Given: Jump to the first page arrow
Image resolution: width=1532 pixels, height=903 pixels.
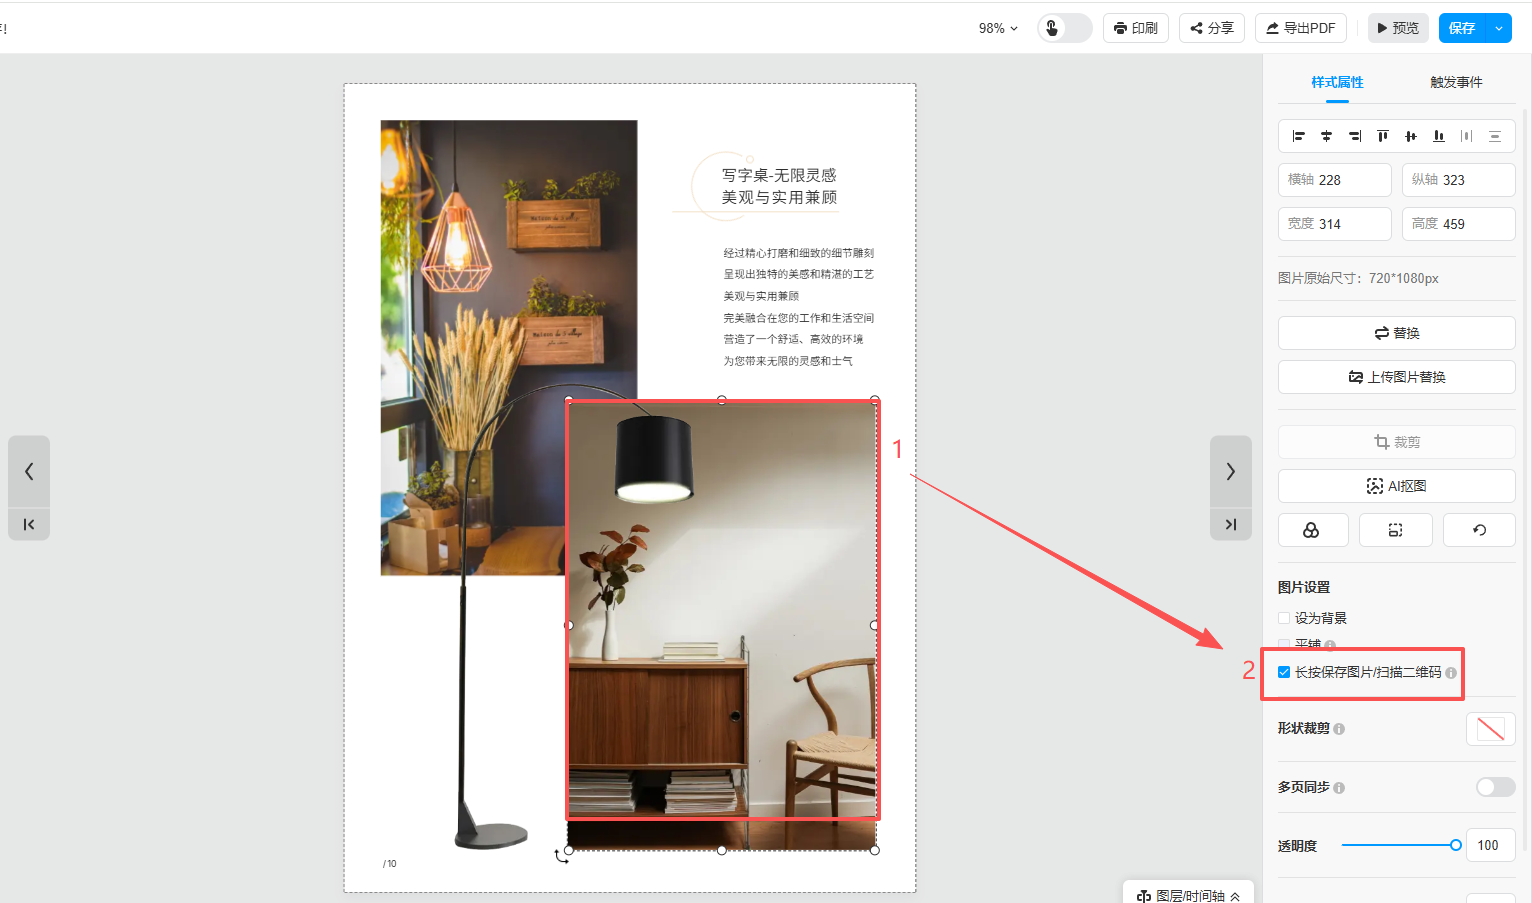Looking at the screenshot, I should click(29, 524).
